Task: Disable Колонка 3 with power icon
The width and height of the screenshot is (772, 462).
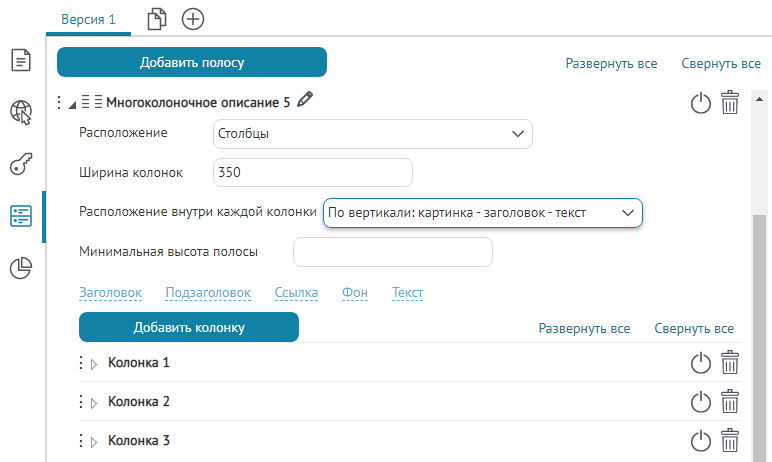Action: [x=701, y=441]
